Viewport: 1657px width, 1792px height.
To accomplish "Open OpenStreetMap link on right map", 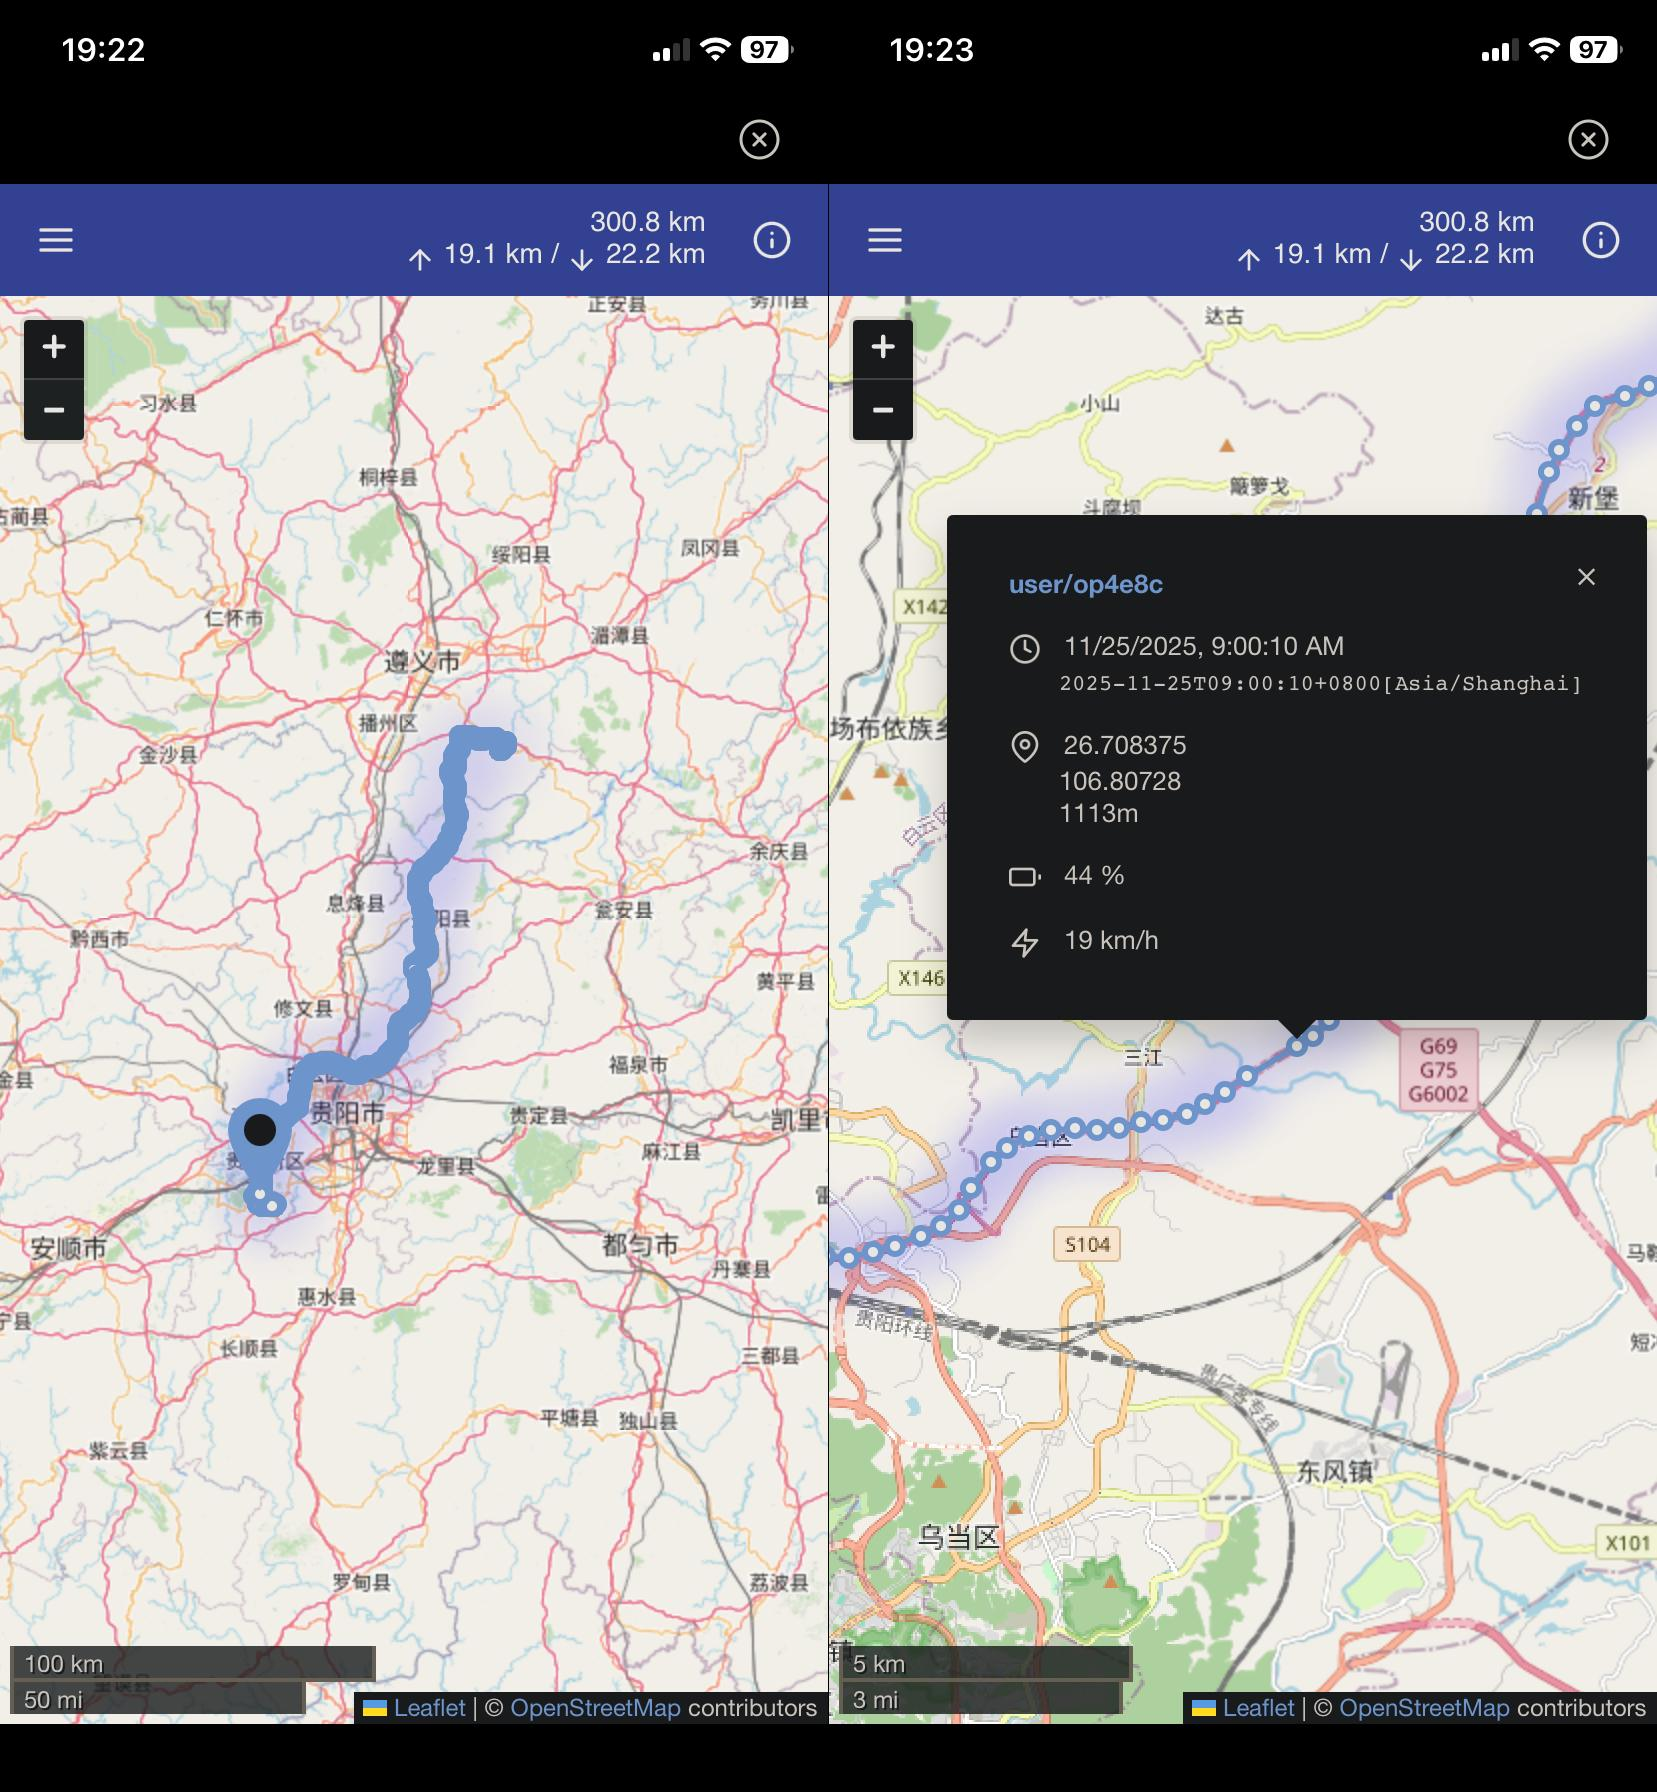I will [1424, 1707].
